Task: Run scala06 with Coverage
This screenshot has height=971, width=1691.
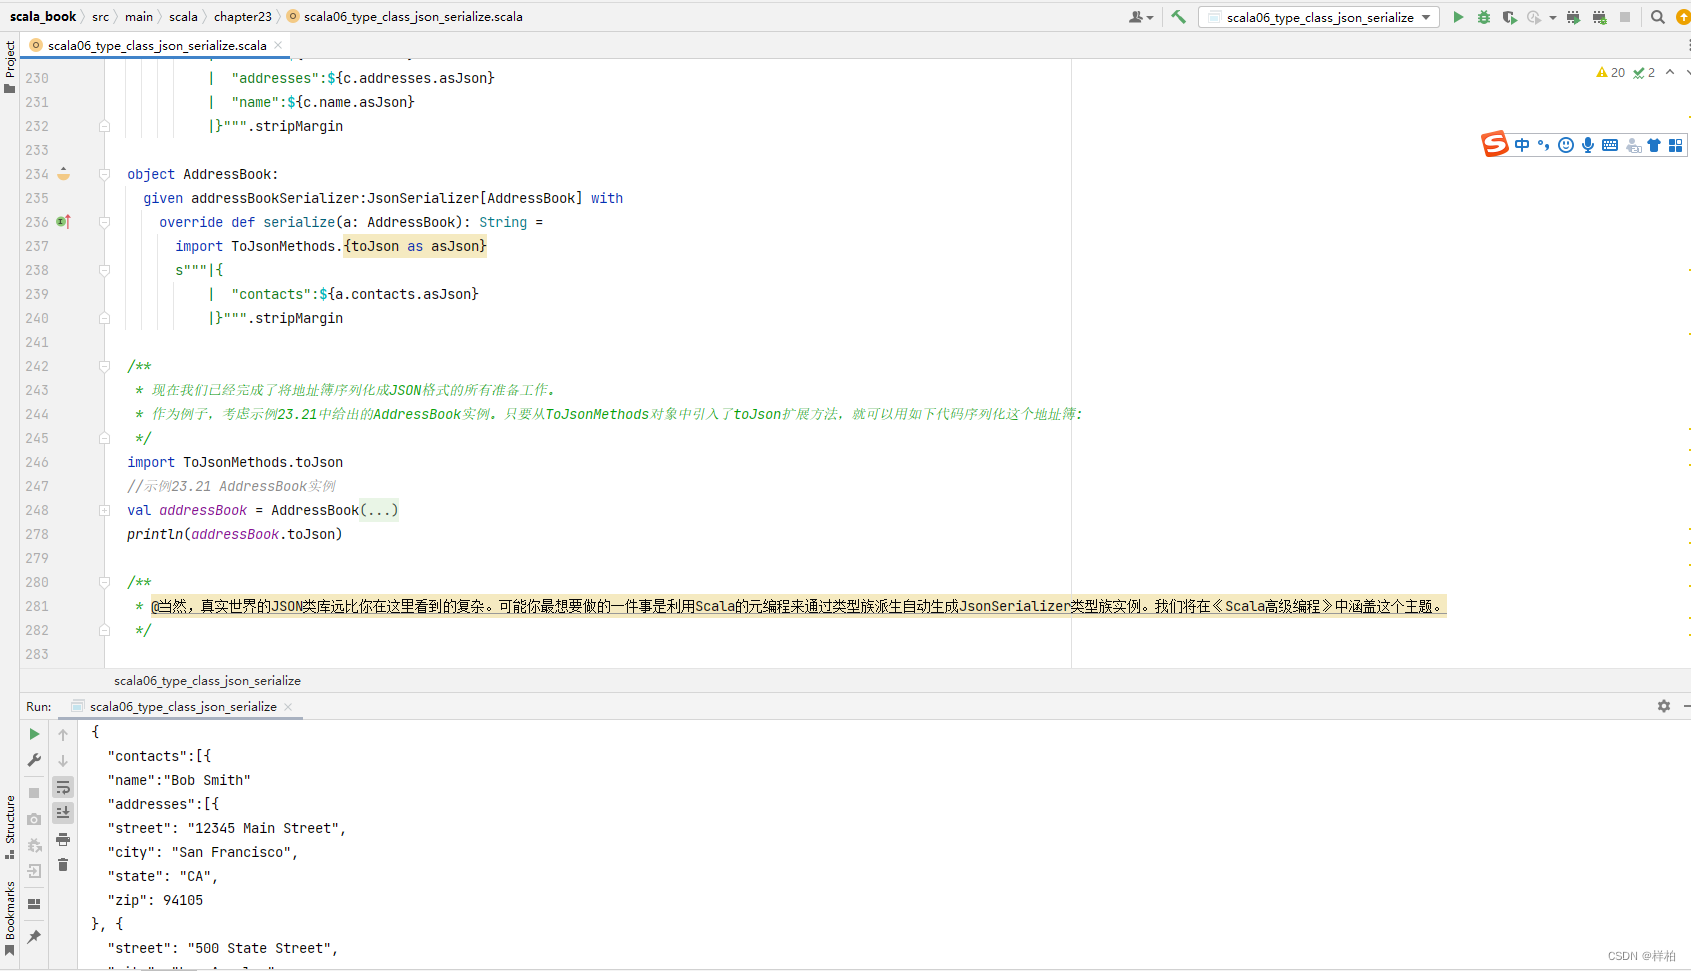Action: tap(1510, 17)
